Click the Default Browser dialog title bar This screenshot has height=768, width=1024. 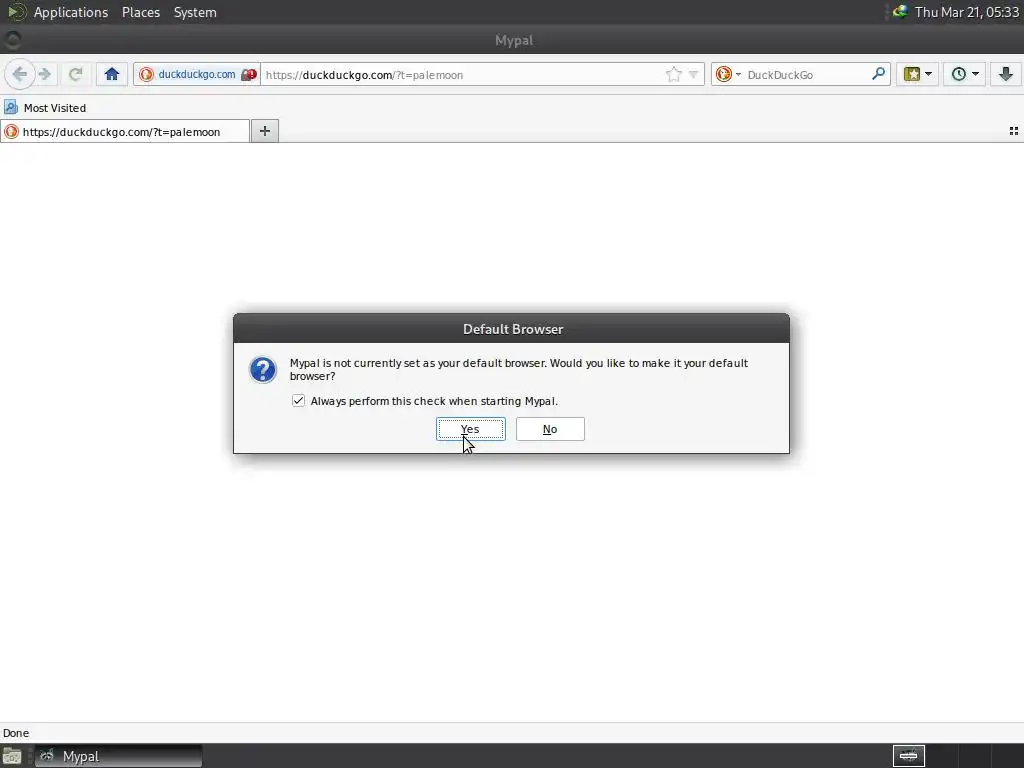(511, 328)
